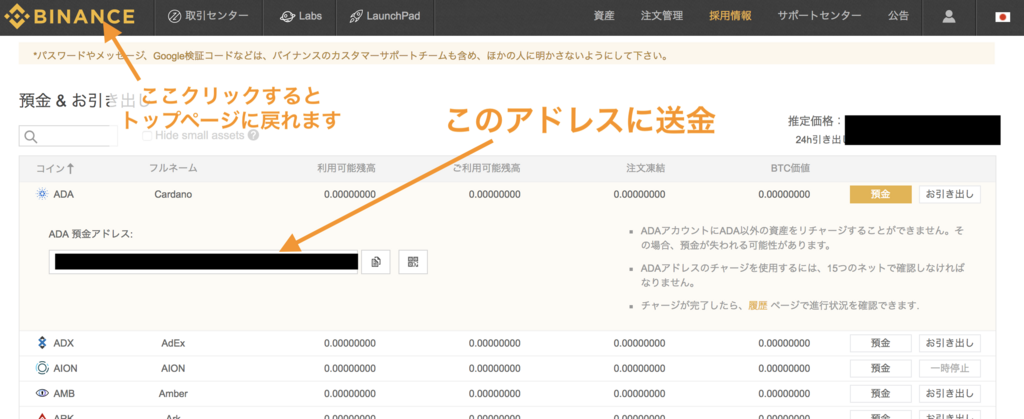The image size is (1024, 419).
Task: Click the ADA coin icon
Action: tap(42, 194)
